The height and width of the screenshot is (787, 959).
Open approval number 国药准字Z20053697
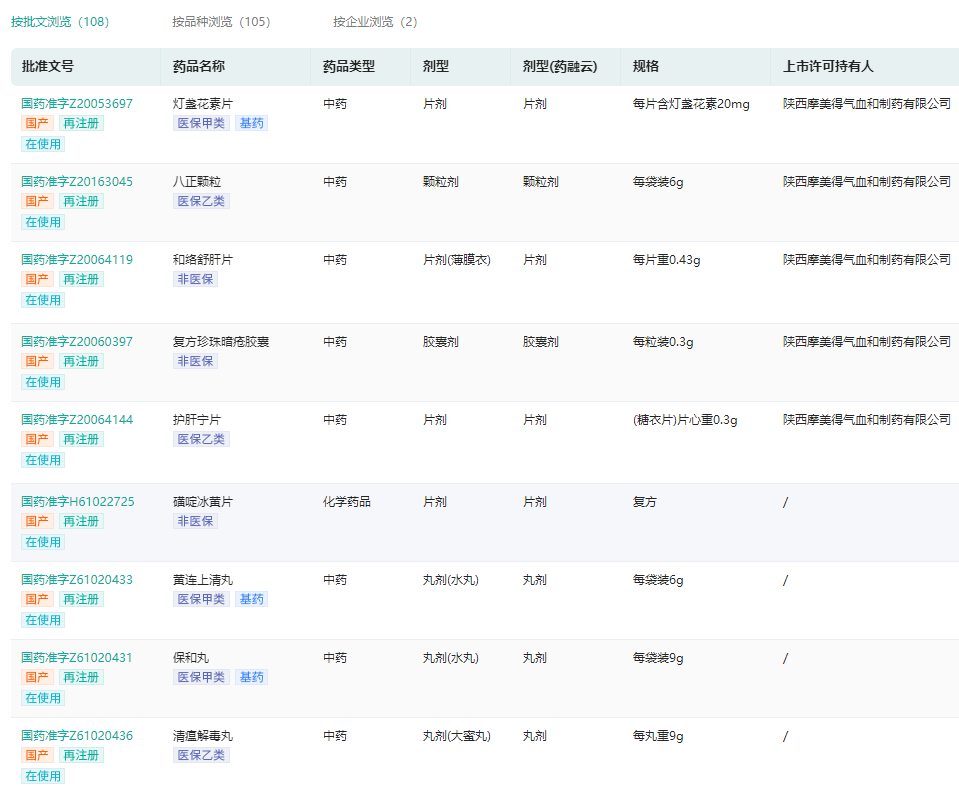click(x=77, y=104)
